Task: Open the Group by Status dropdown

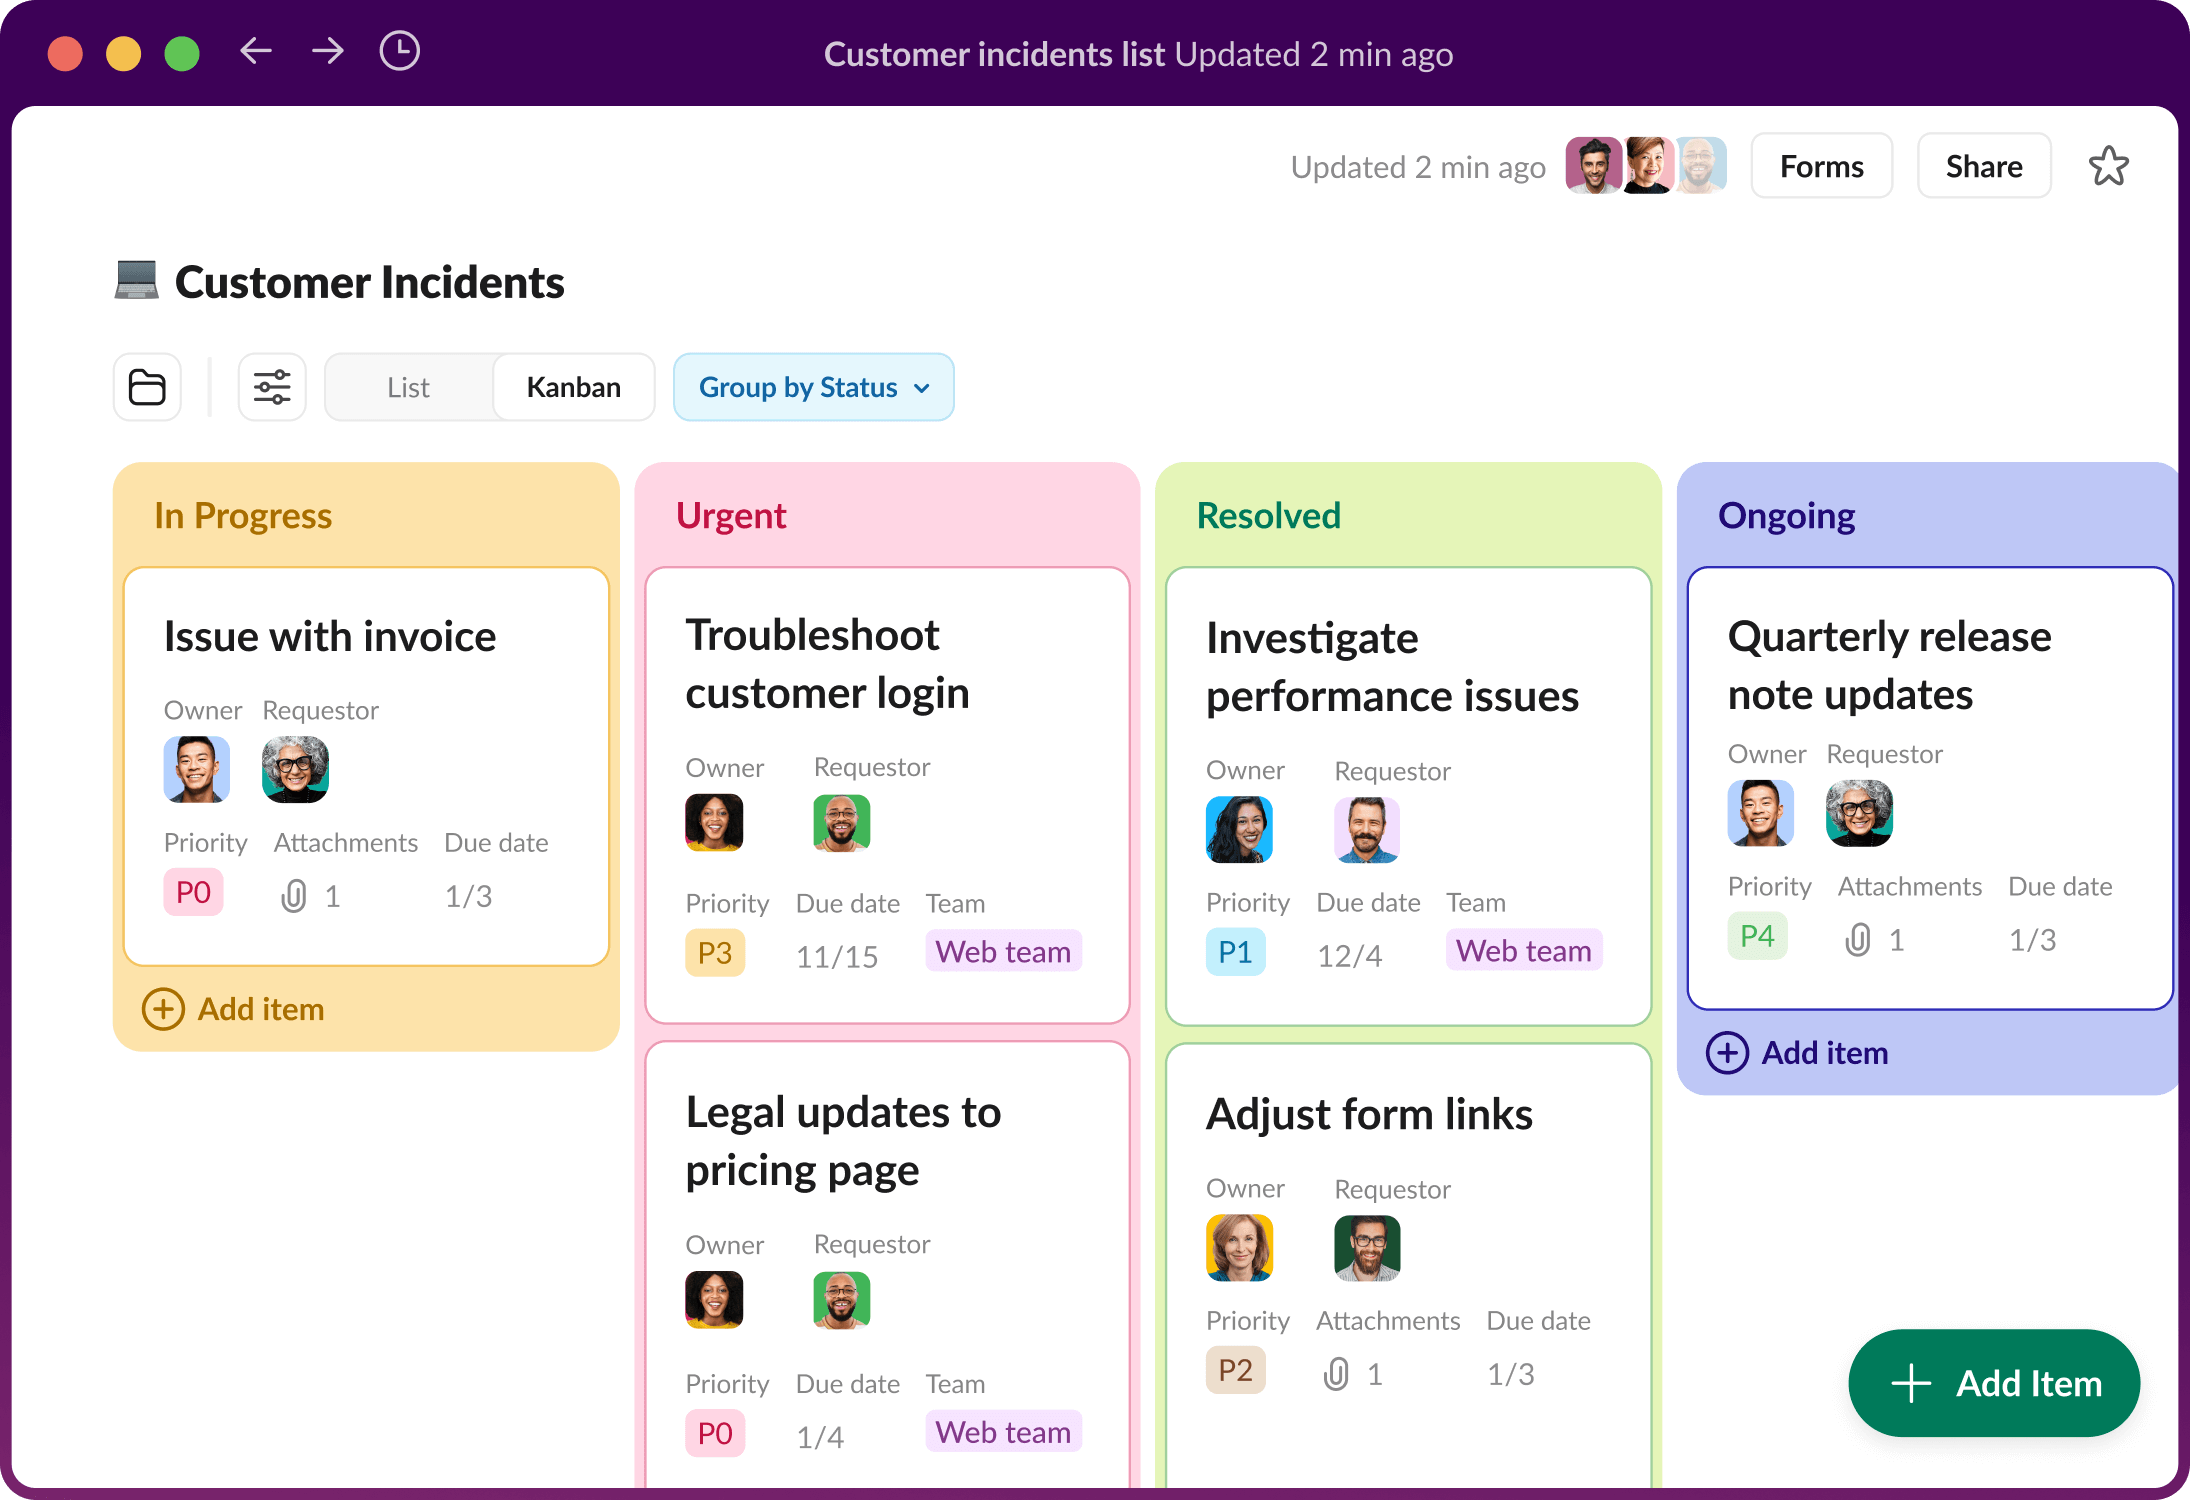Action: pyautogui.click(x=812, y=387)
